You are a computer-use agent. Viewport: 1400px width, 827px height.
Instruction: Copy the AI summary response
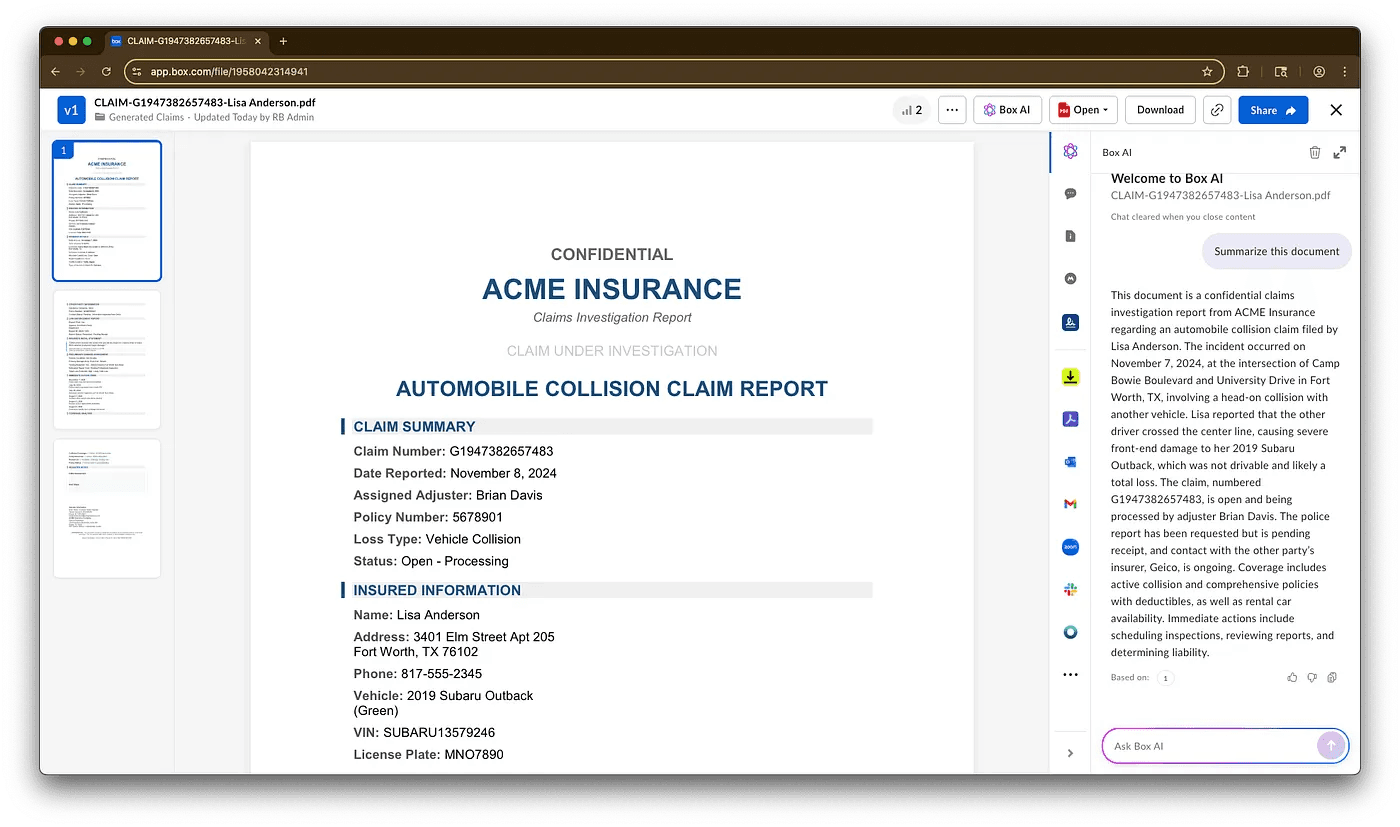[1332, 678]
